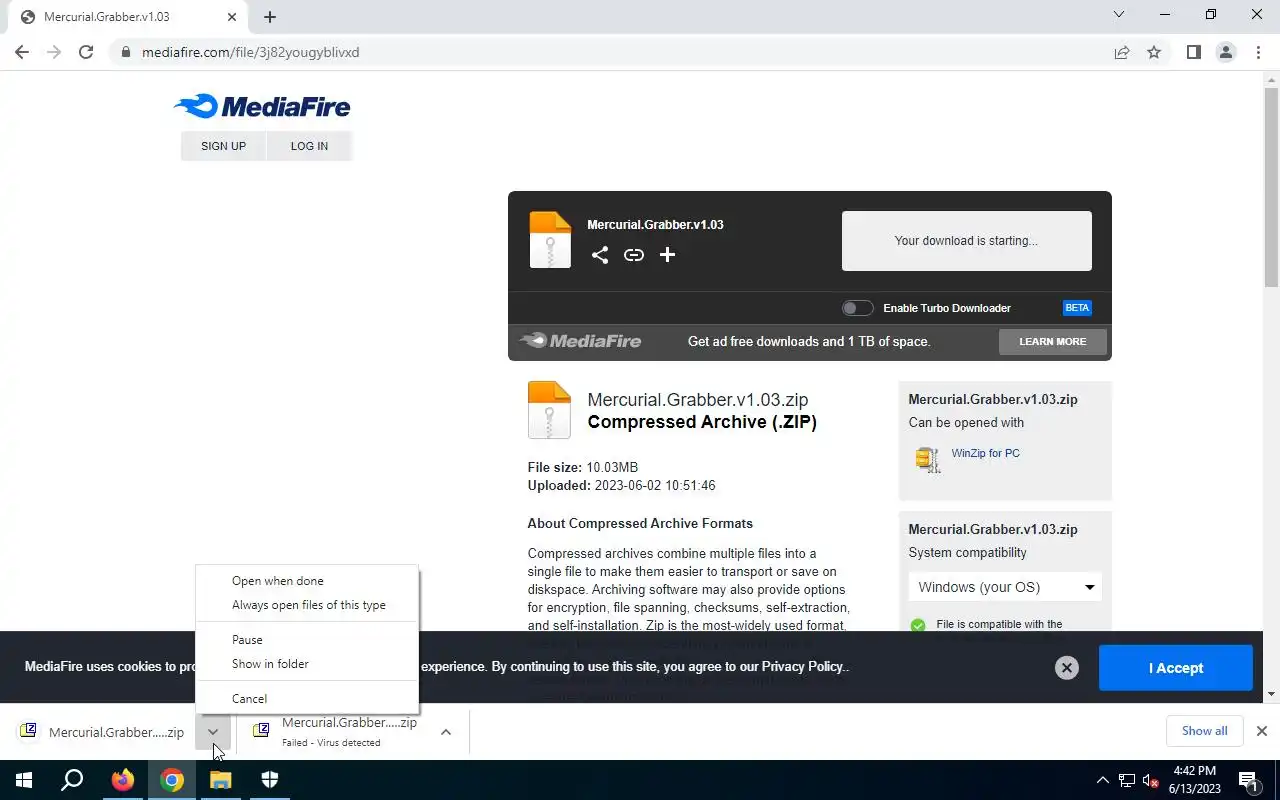Click the 'Compressed Archive (.ZIP)' heading
Screen dimensions: 1280x800
[x=702, y=422]
